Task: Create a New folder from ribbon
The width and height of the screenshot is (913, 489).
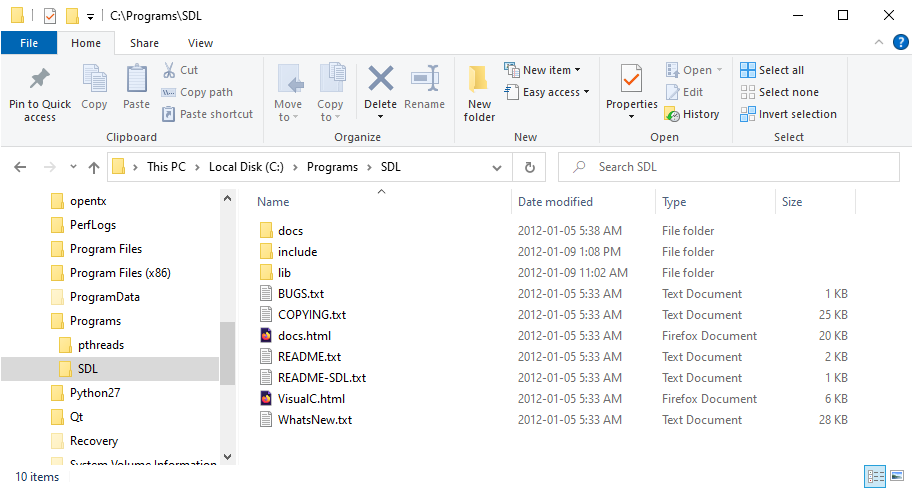Action: [479, 93]
